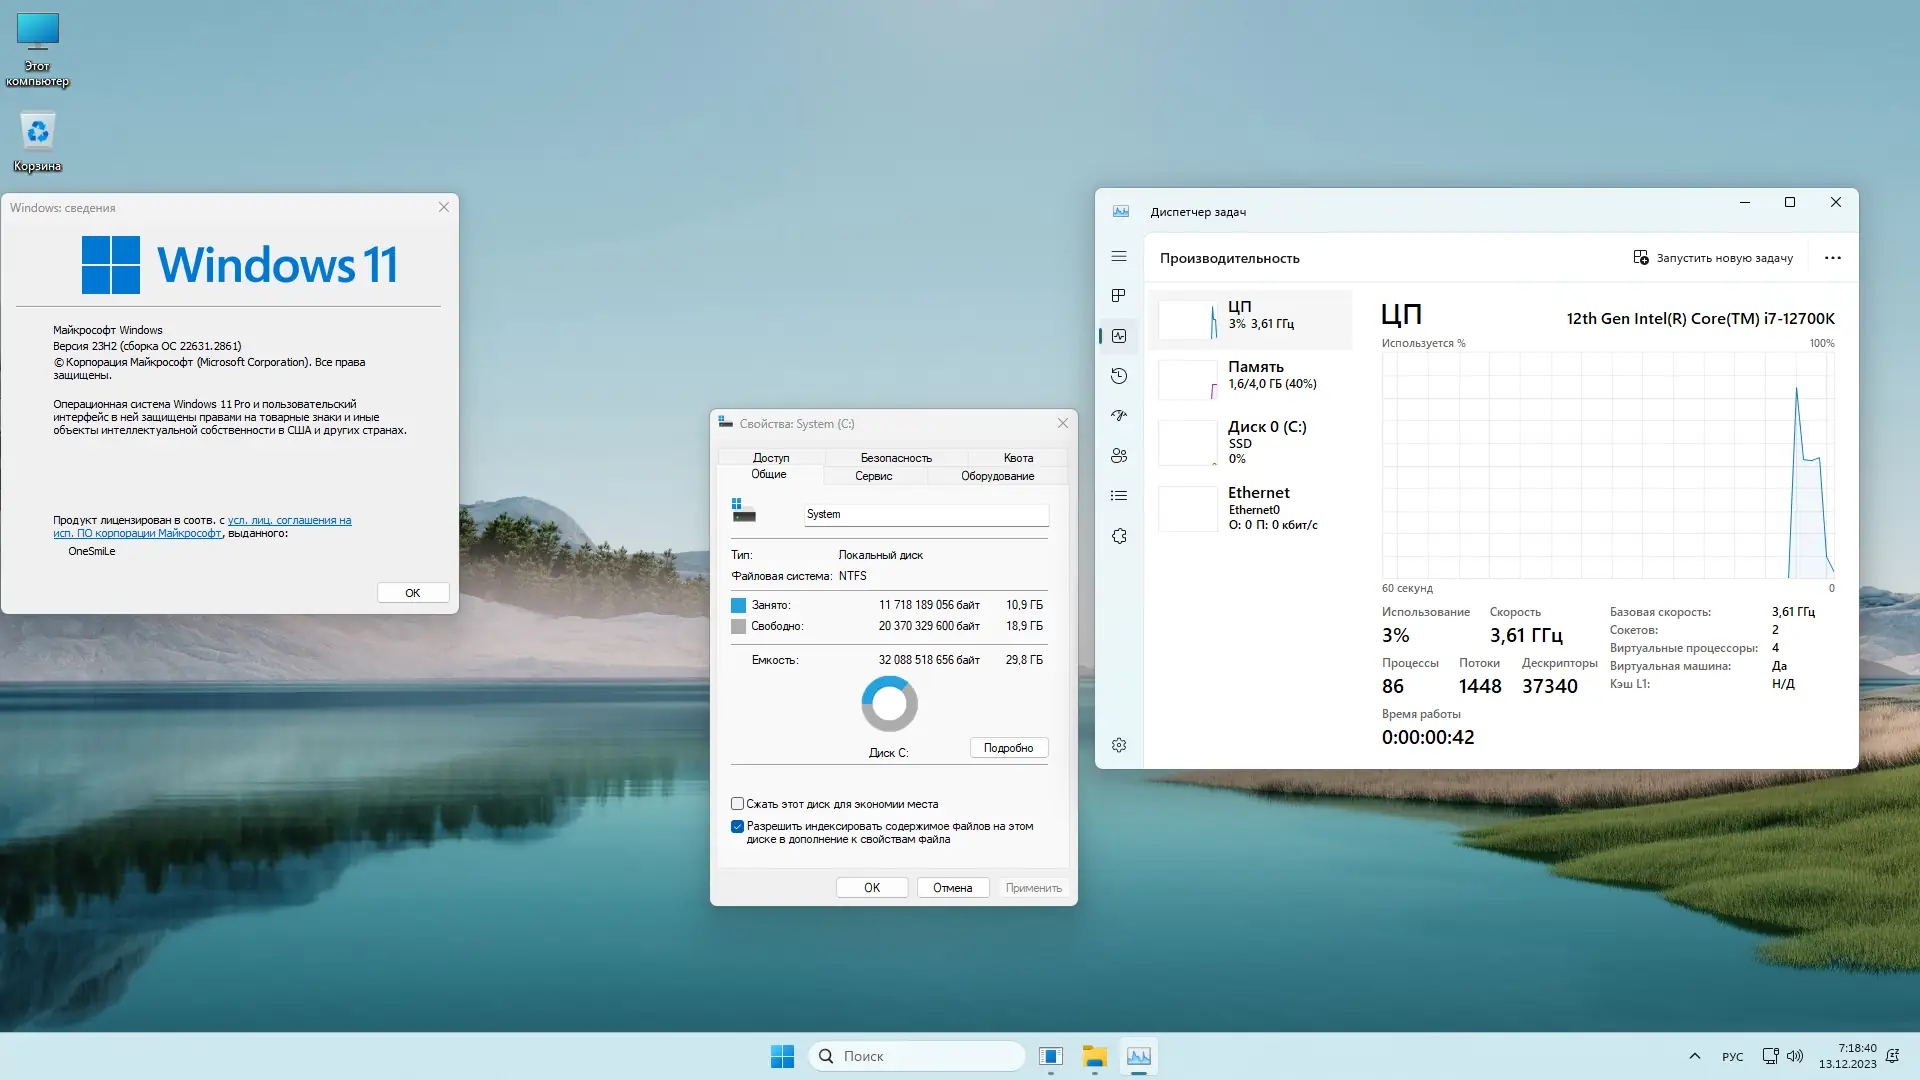The image size is (1920, 1080).
Task: Open Task Manager settings gear
Action: [x=1119, y=745]
